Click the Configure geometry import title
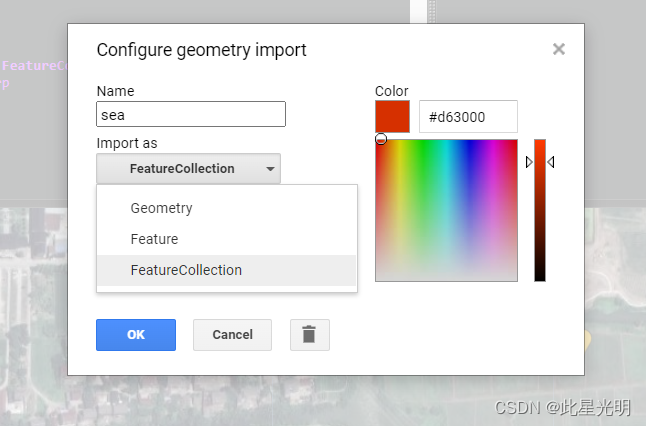Viewport: 646px width, 426px height. click(201, 49)
